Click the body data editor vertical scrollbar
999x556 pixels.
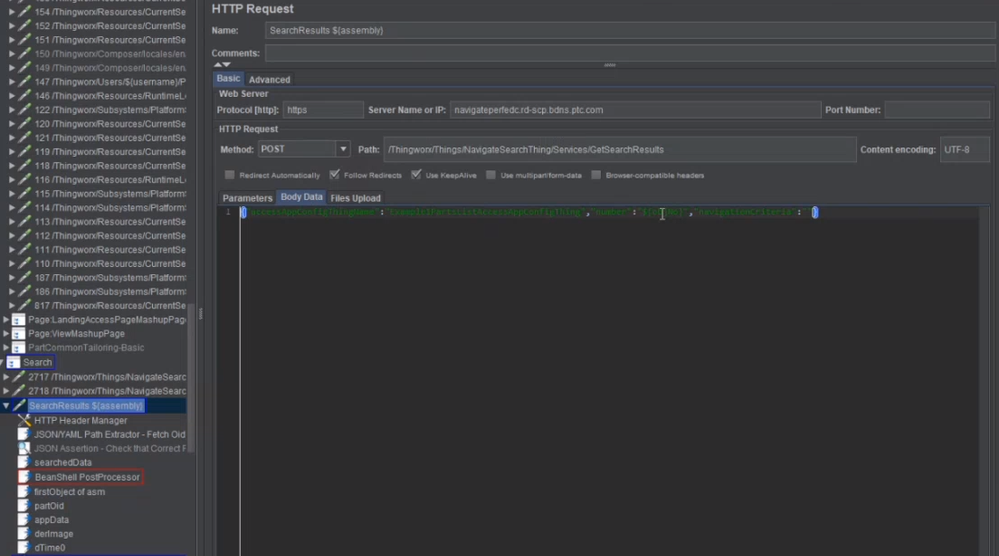[984, 382]
